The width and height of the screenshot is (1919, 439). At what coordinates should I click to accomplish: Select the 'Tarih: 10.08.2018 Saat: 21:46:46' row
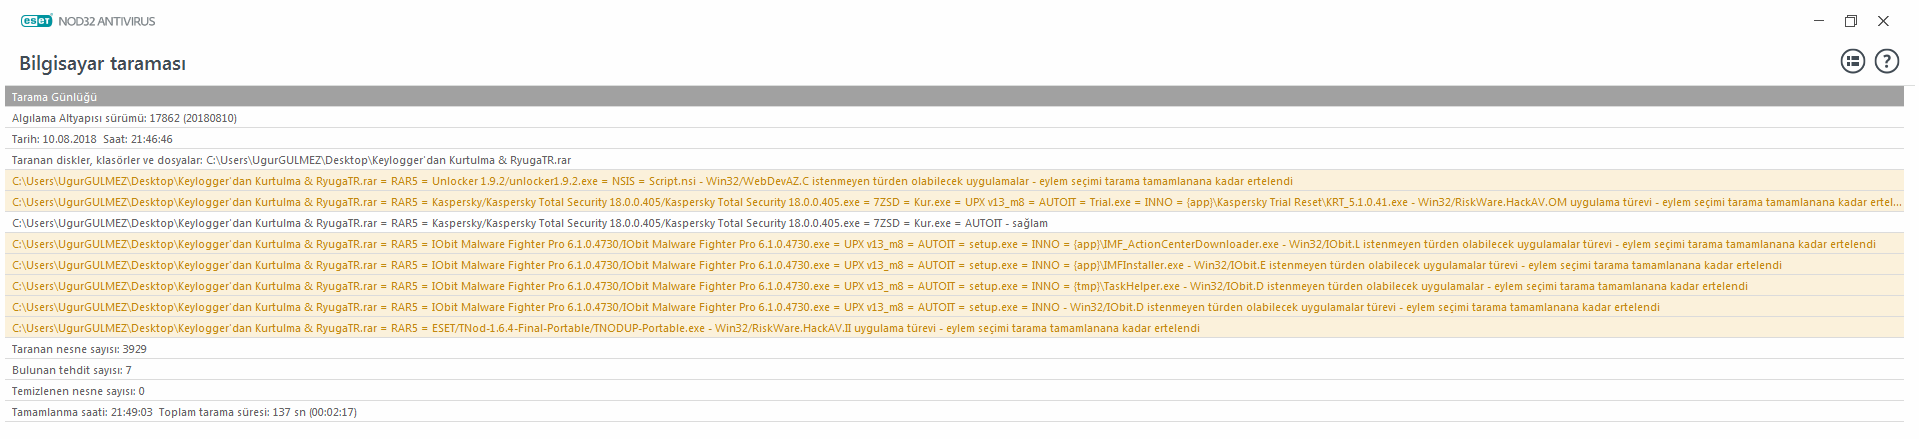coord(954,139)
